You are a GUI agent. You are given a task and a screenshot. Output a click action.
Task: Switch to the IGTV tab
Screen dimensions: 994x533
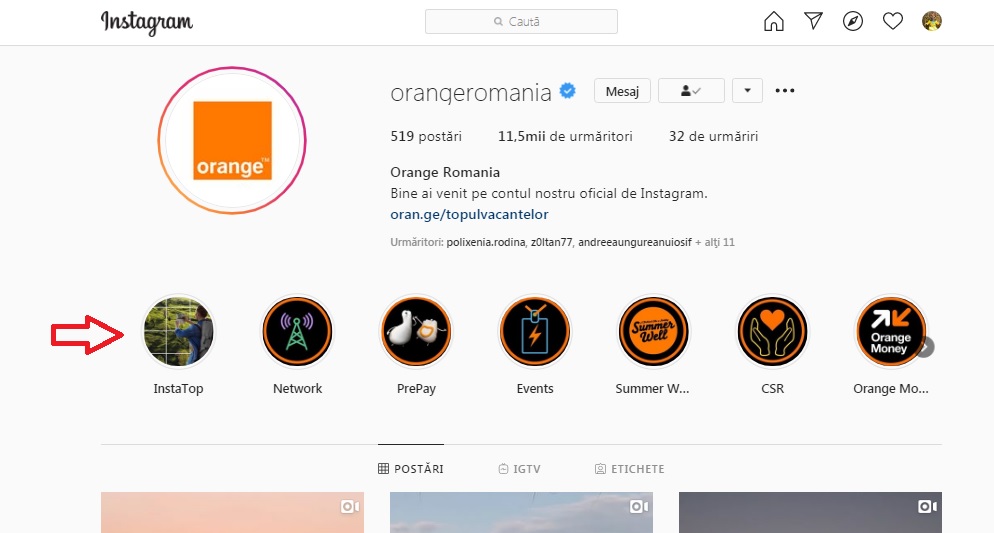pos(519,469)
